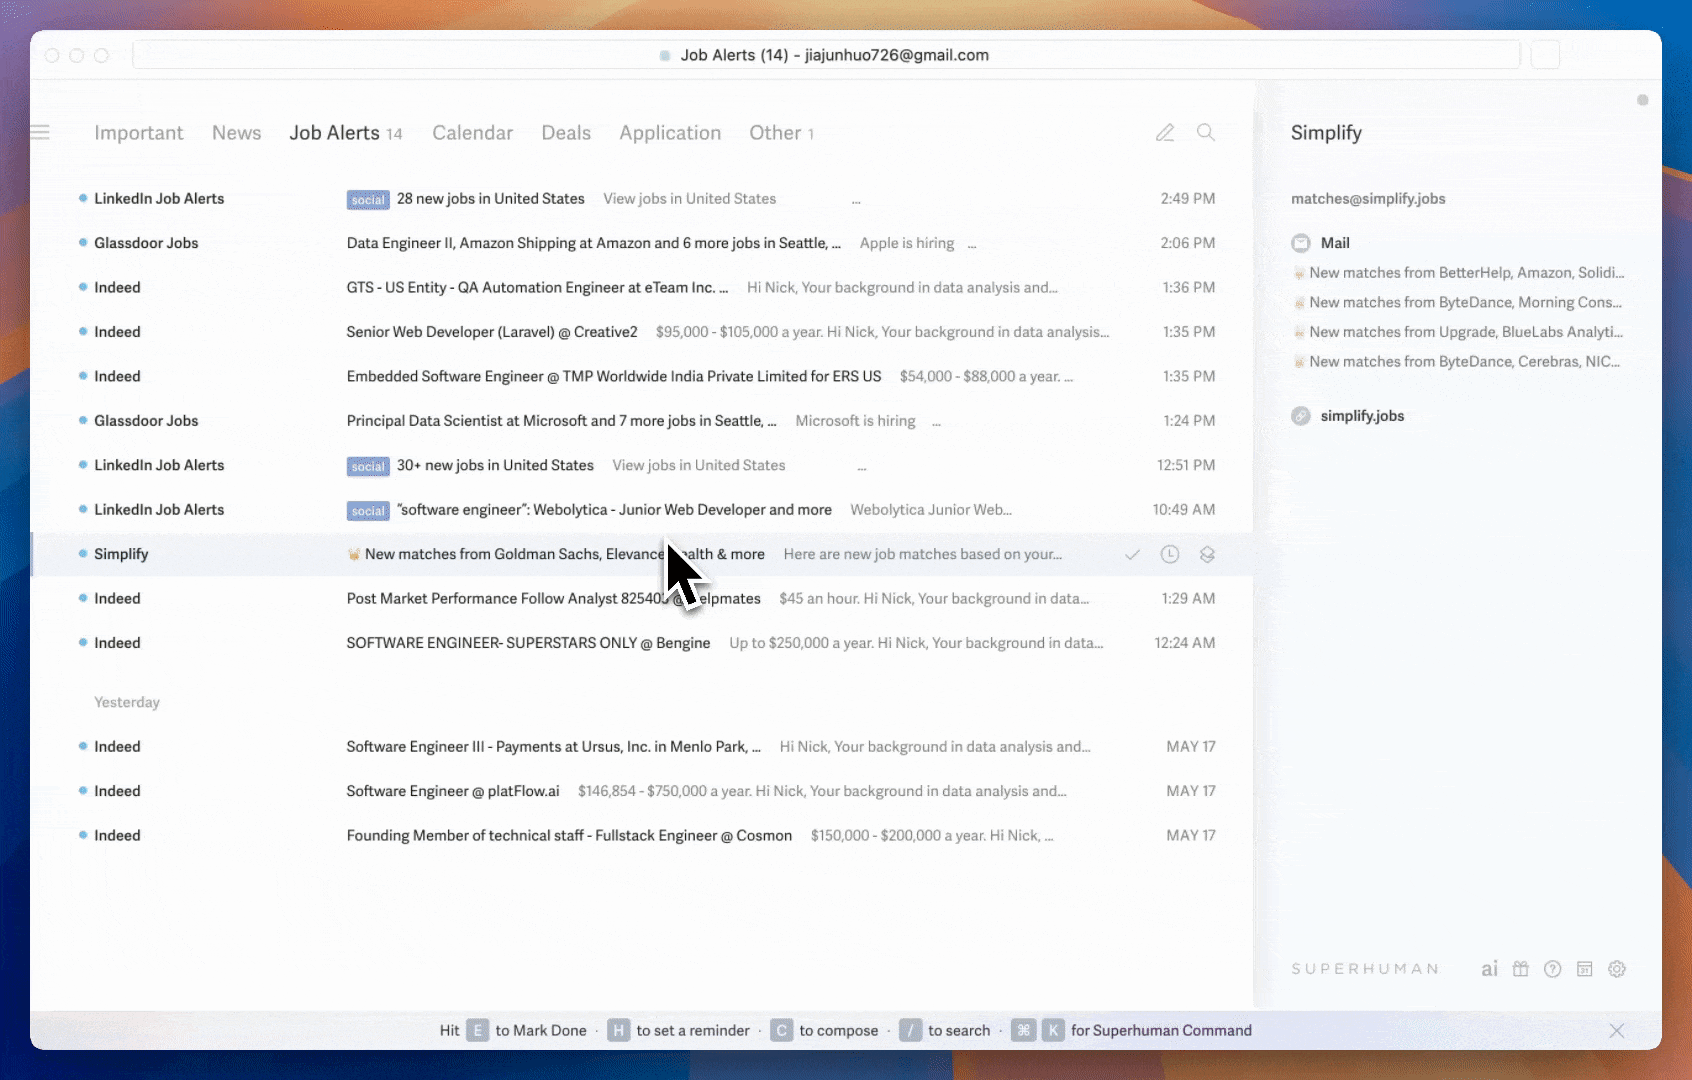
Task: Set a reminder using the clock icon
Action: tap(1169, 554)
